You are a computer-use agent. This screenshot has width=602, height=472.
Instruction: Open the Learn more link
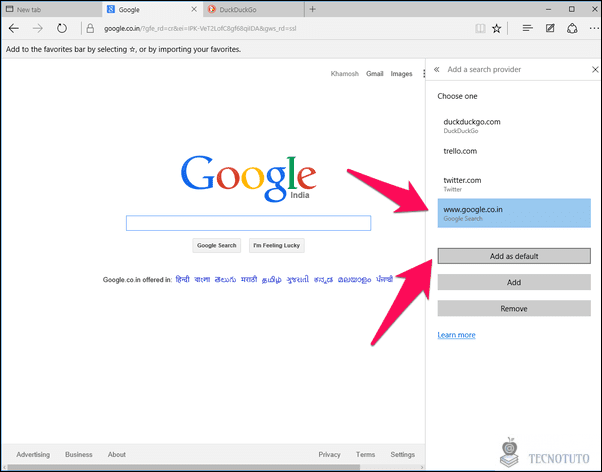pos(456,335)
